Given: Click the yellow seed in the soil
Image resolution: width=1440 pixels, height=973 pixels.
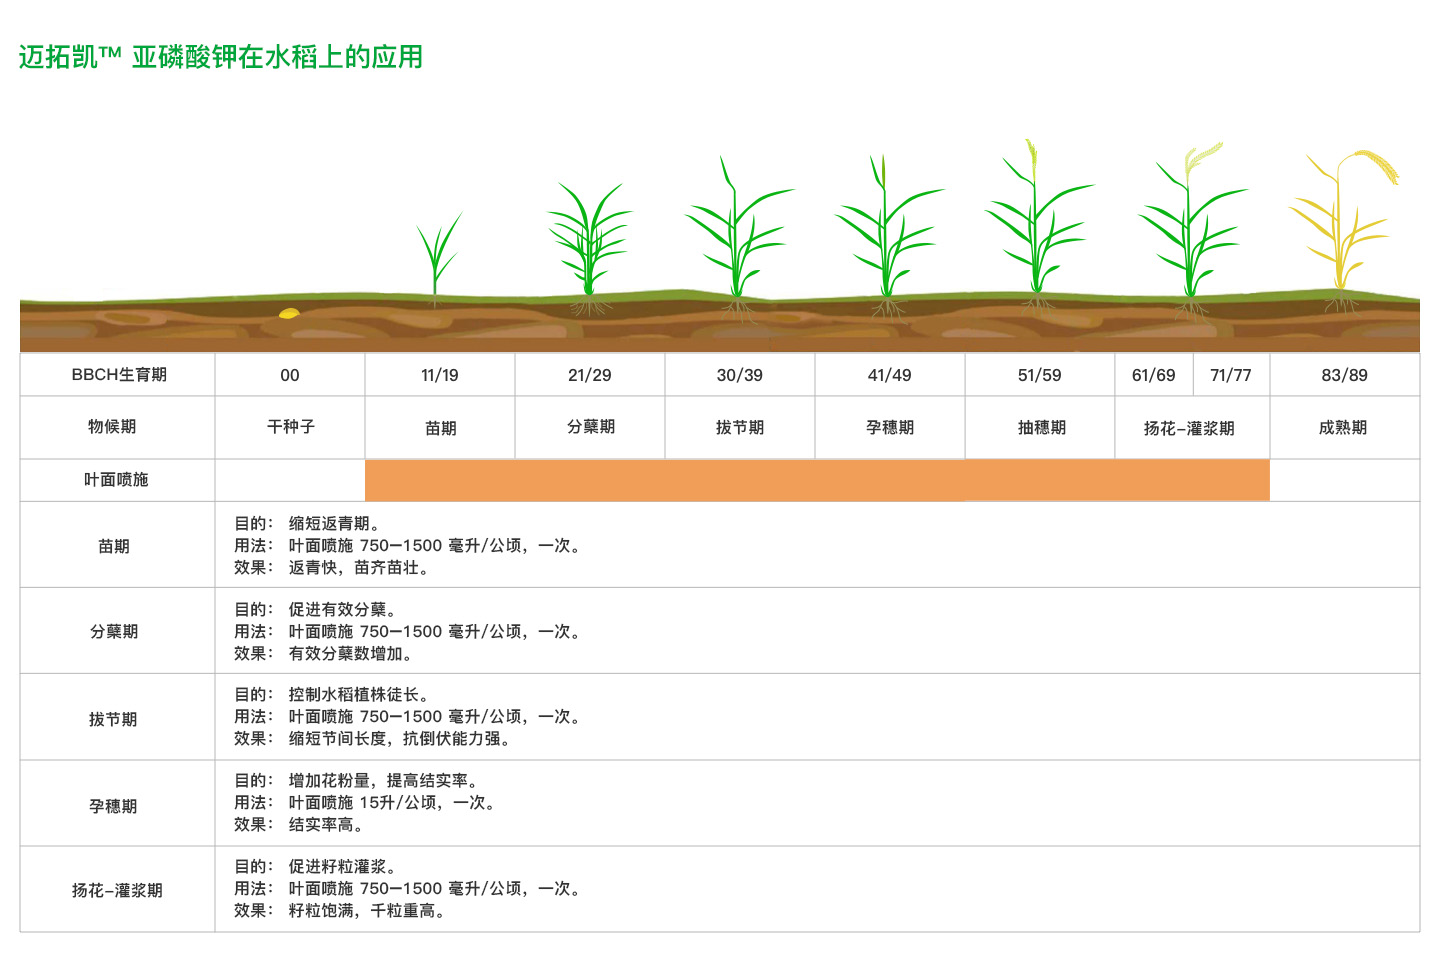Looking at the screenshot, I should pyautogui.click(x=289, y=313).
